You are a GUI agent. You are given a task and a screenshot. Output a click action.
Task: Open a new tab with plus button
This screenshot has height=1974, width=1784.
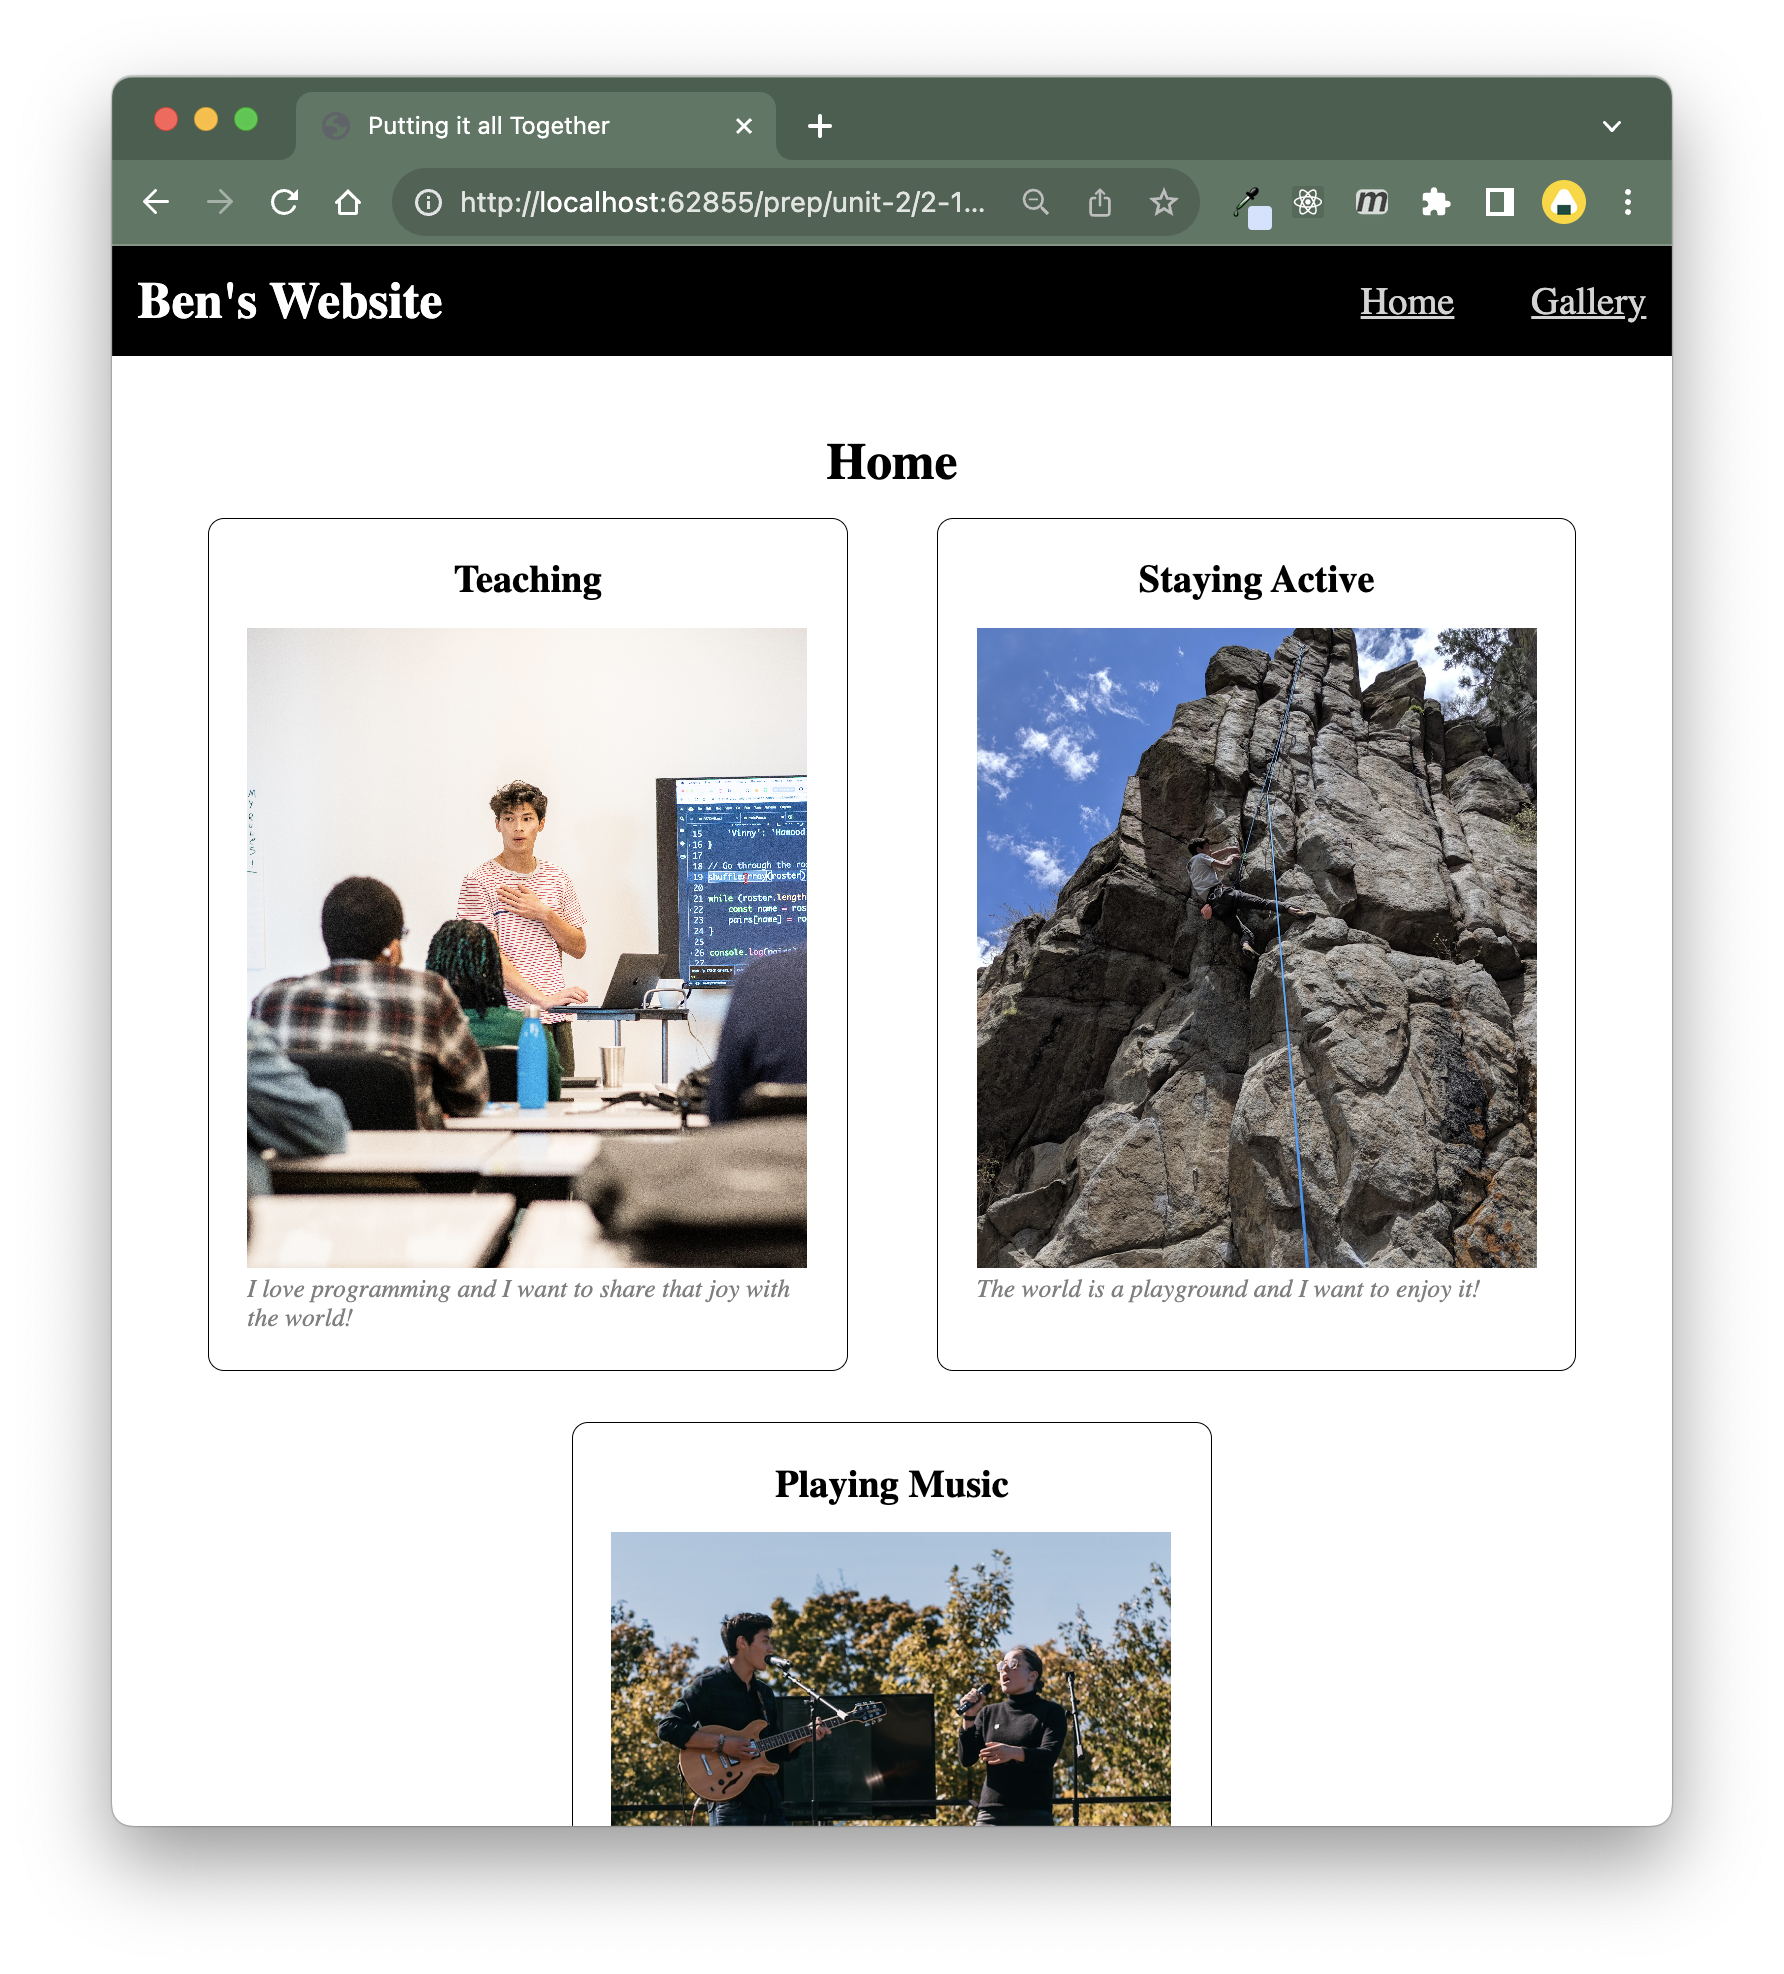[x=819, y=126]
